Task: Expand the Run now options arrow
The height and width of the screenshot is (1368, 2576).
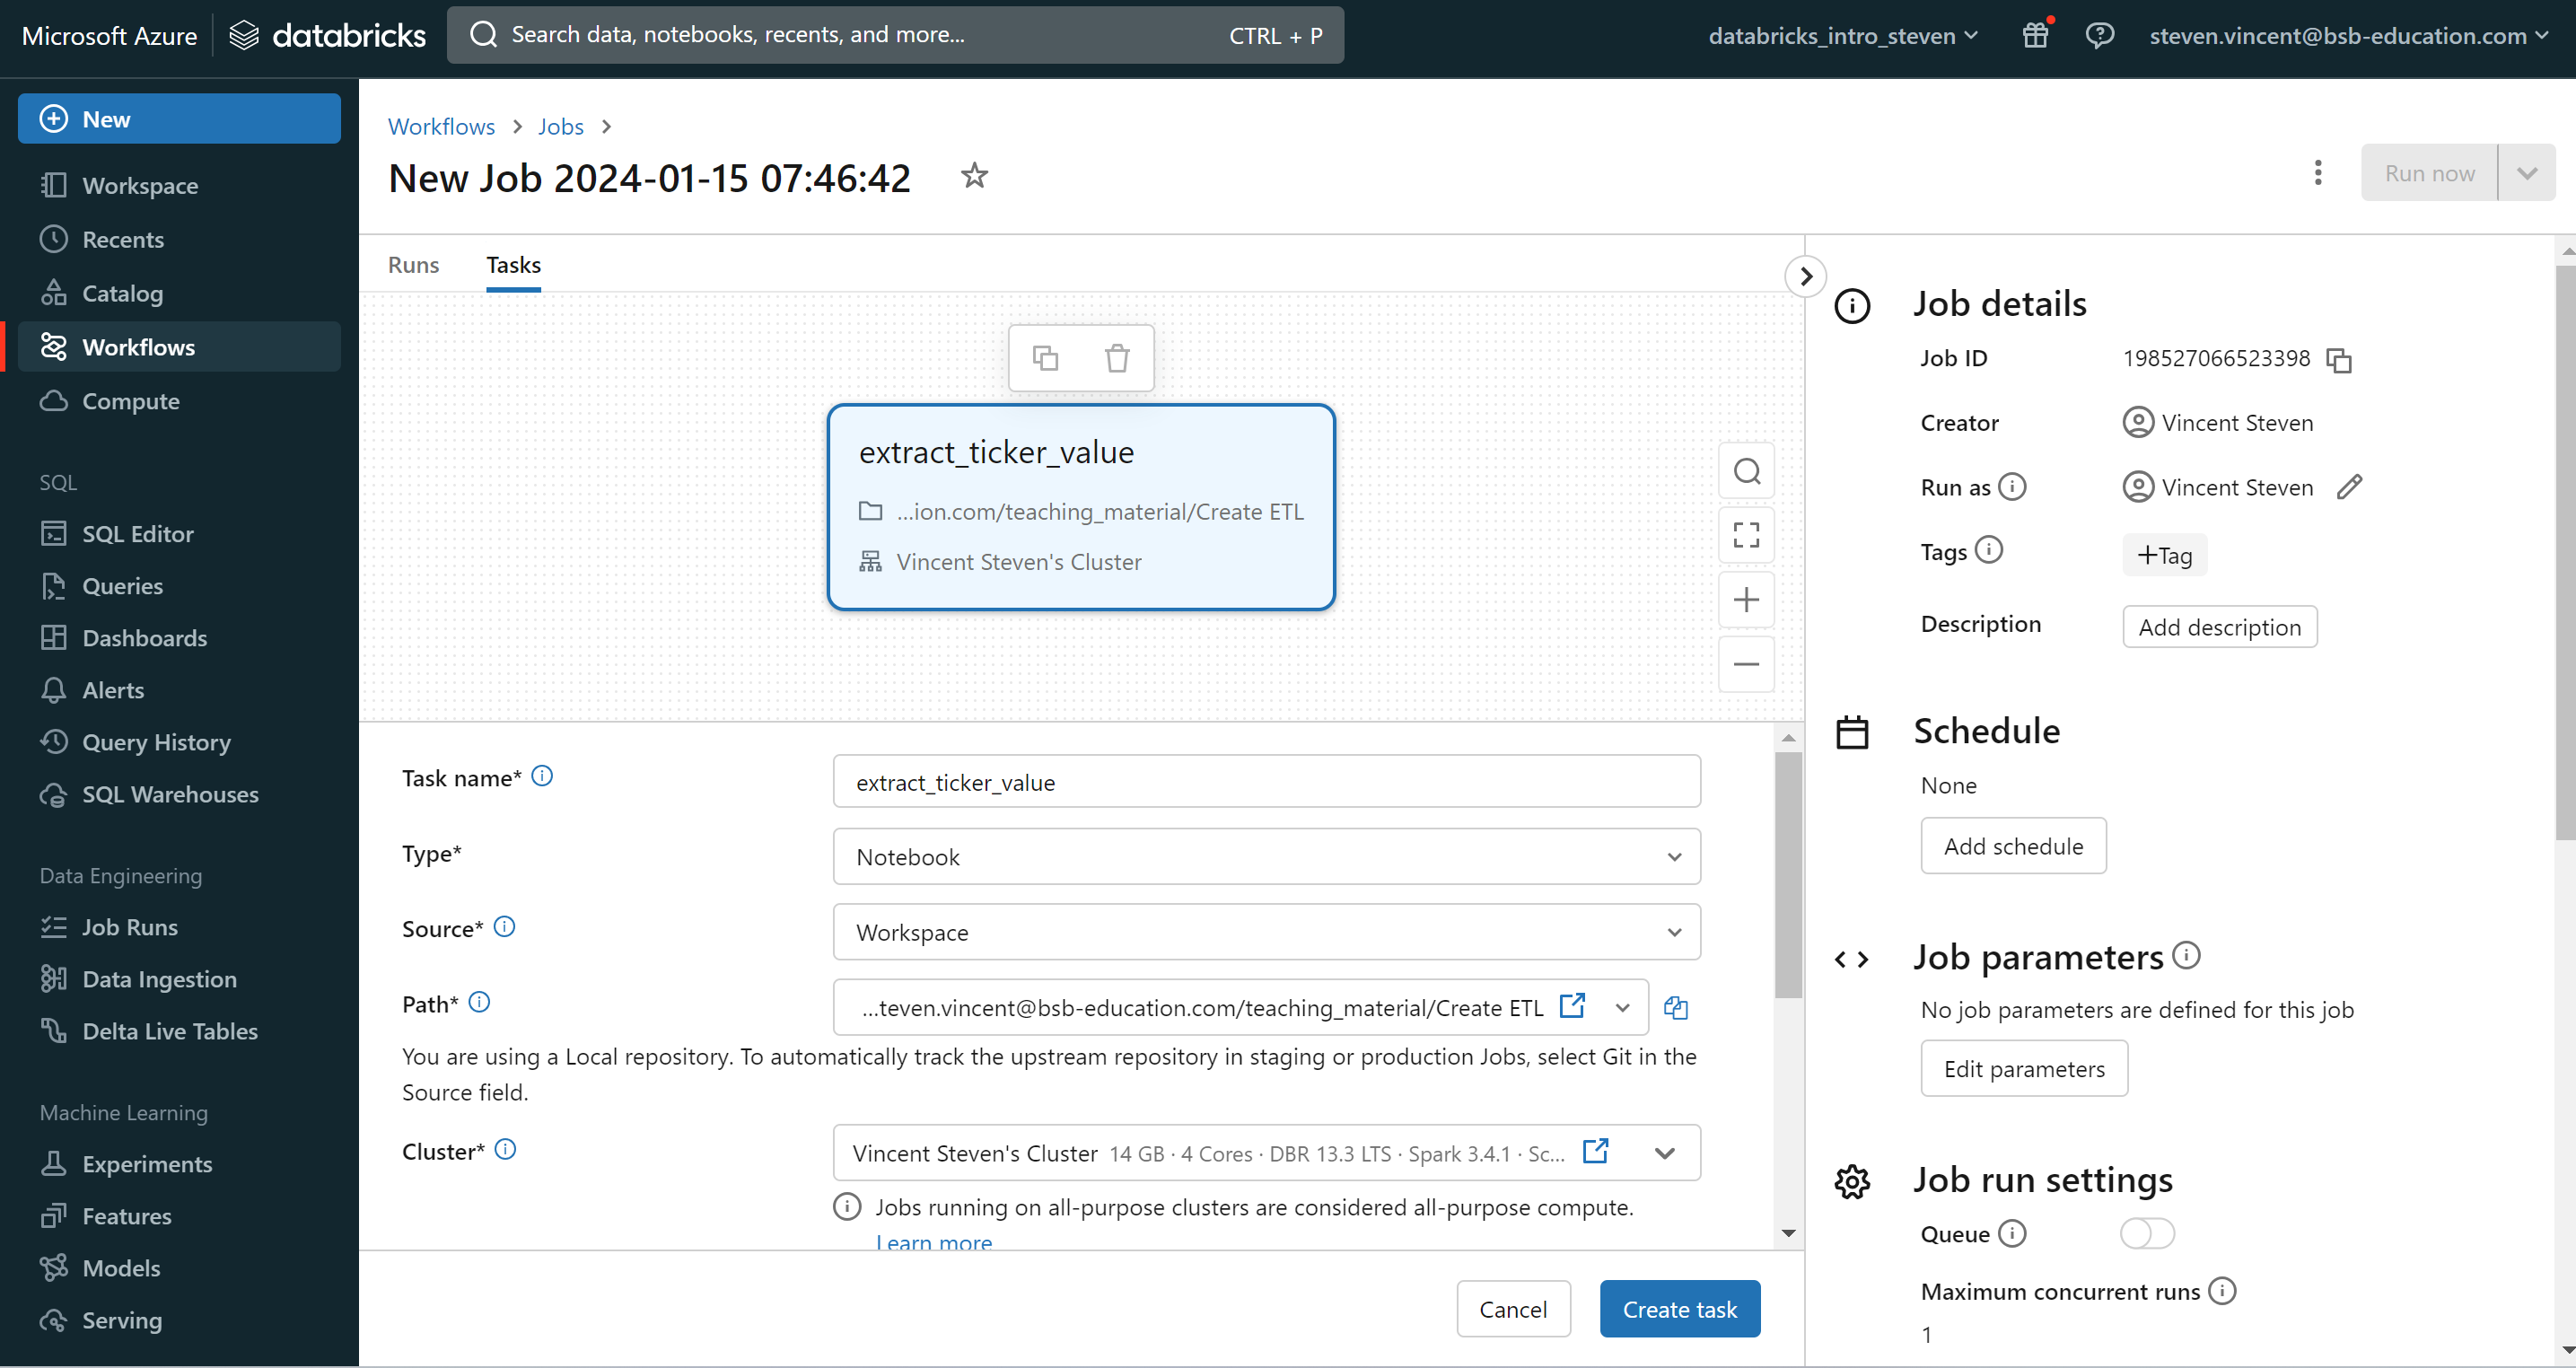Action: (2526, 173)
